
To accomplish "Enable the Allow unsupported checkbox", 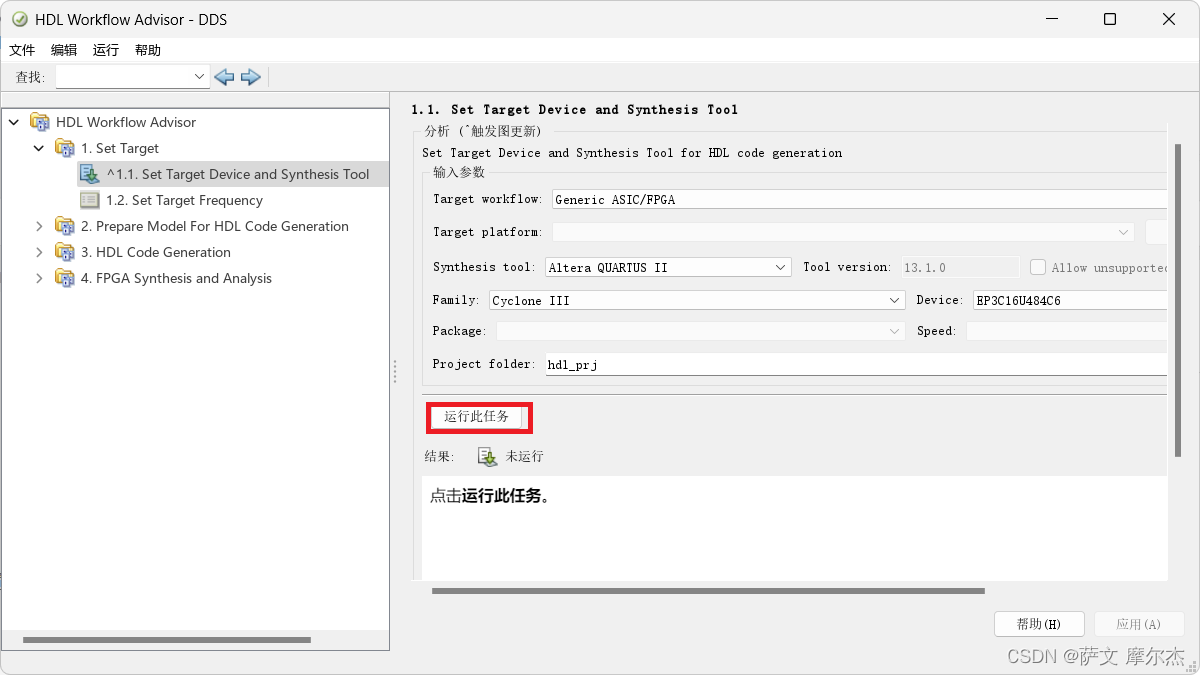I will [1037, 267].
